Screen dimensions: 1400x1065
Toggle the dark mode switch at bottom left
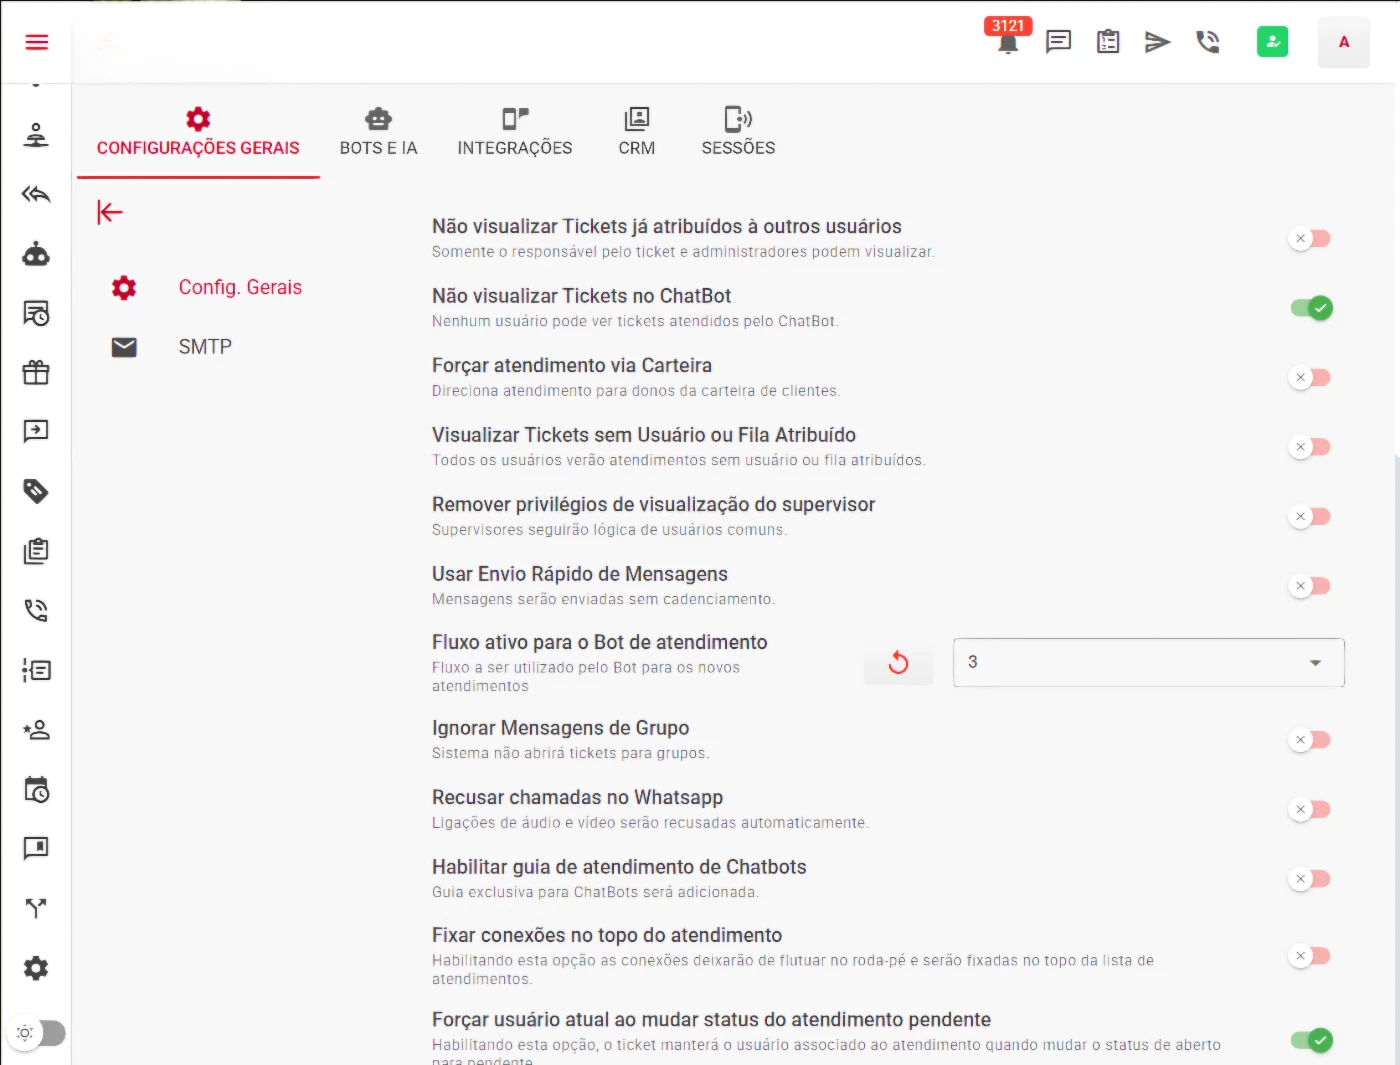tap(36, 1033)
